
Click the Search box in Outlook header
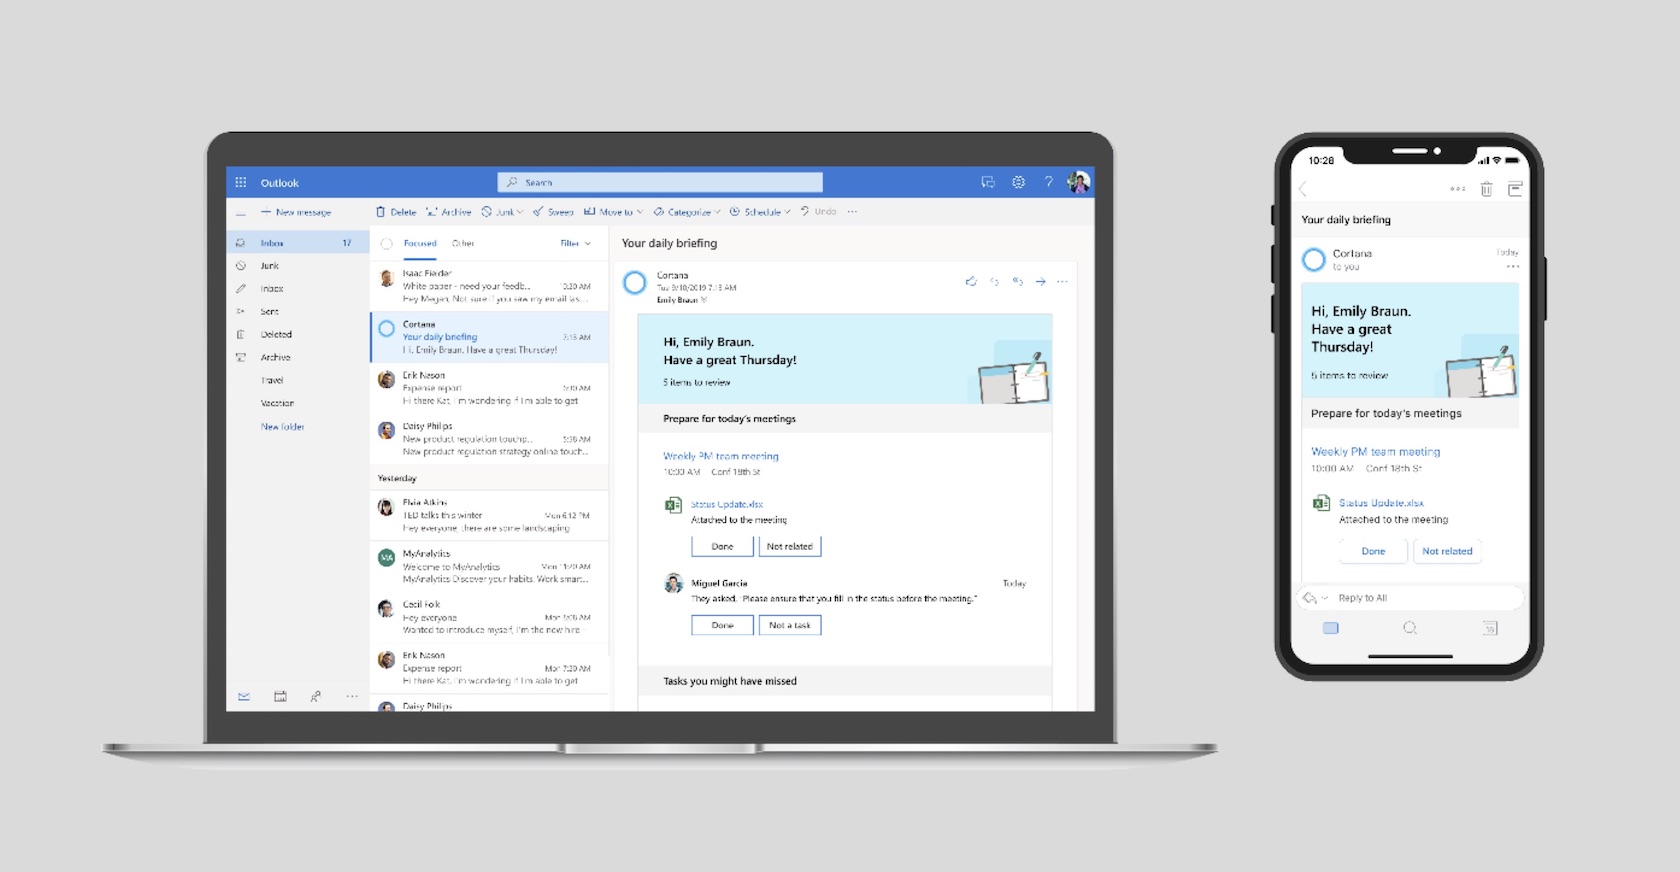[660, 182]
